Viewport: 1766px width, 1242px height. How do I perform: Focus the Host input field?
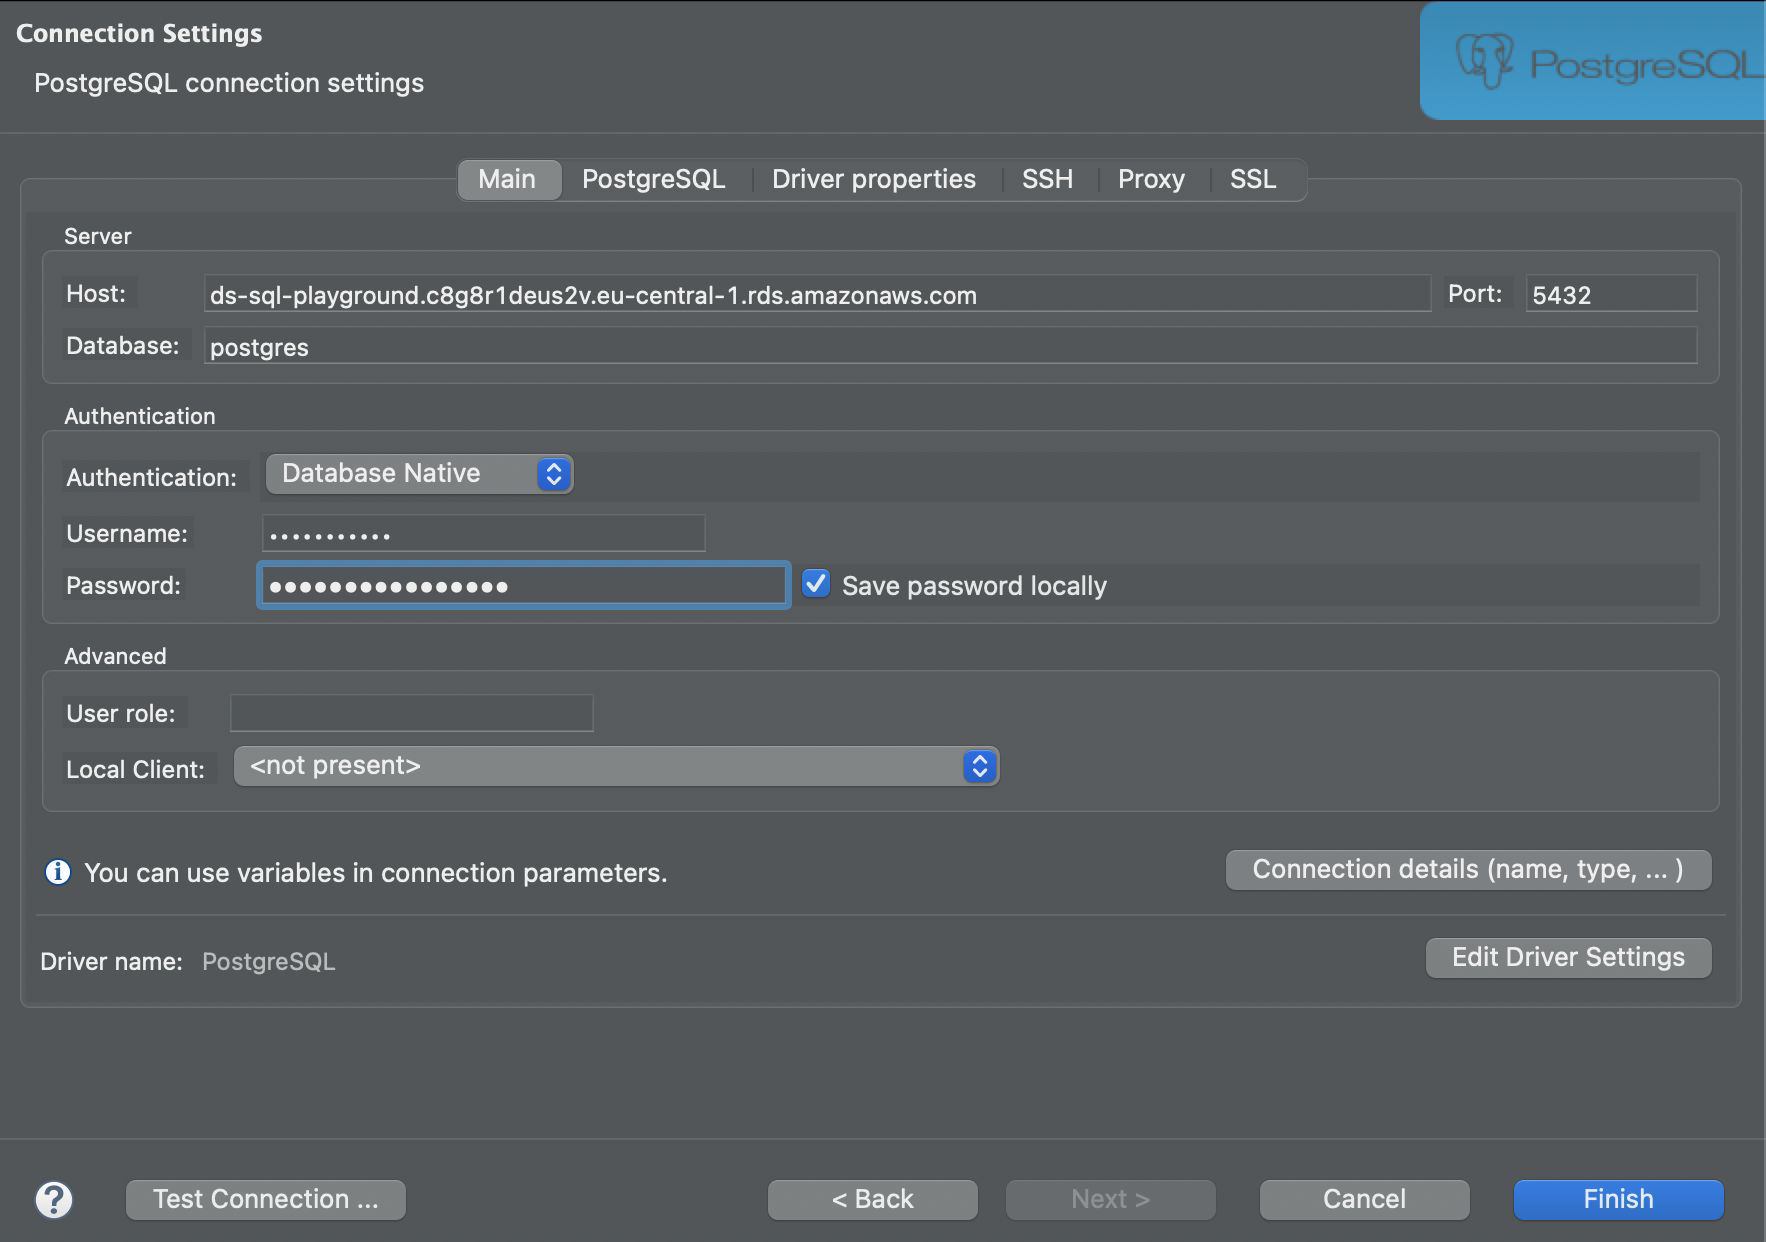pyautogui.click(x=816, y=295)
